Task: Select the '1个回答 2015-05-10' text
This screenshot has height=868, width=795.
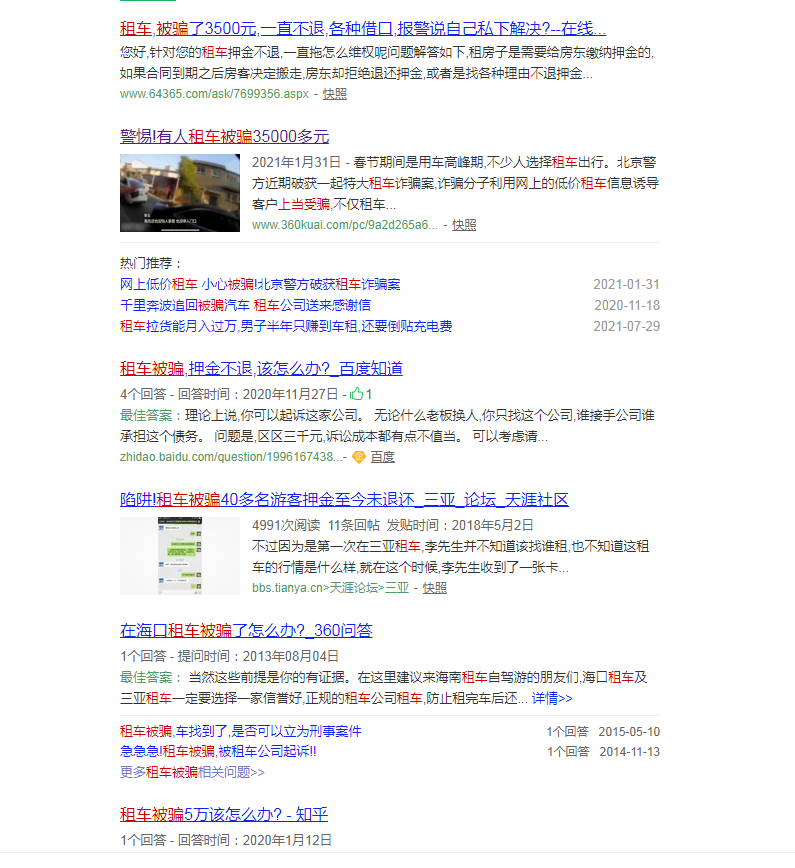Action: [x=603, y=732]
